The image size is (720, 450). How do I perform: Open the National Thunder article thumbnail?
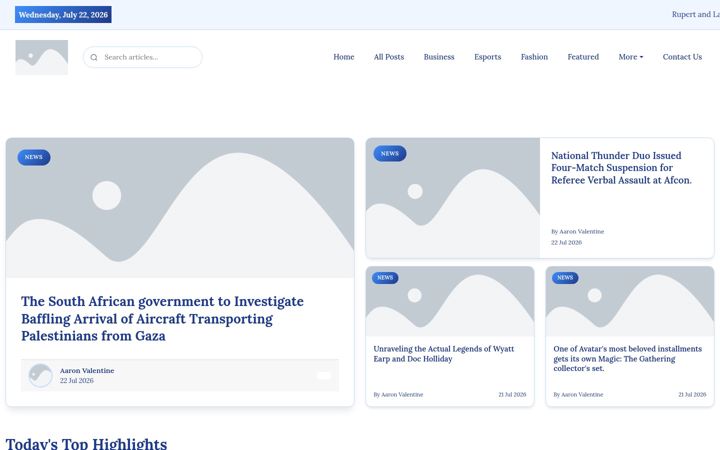[453, 198]
